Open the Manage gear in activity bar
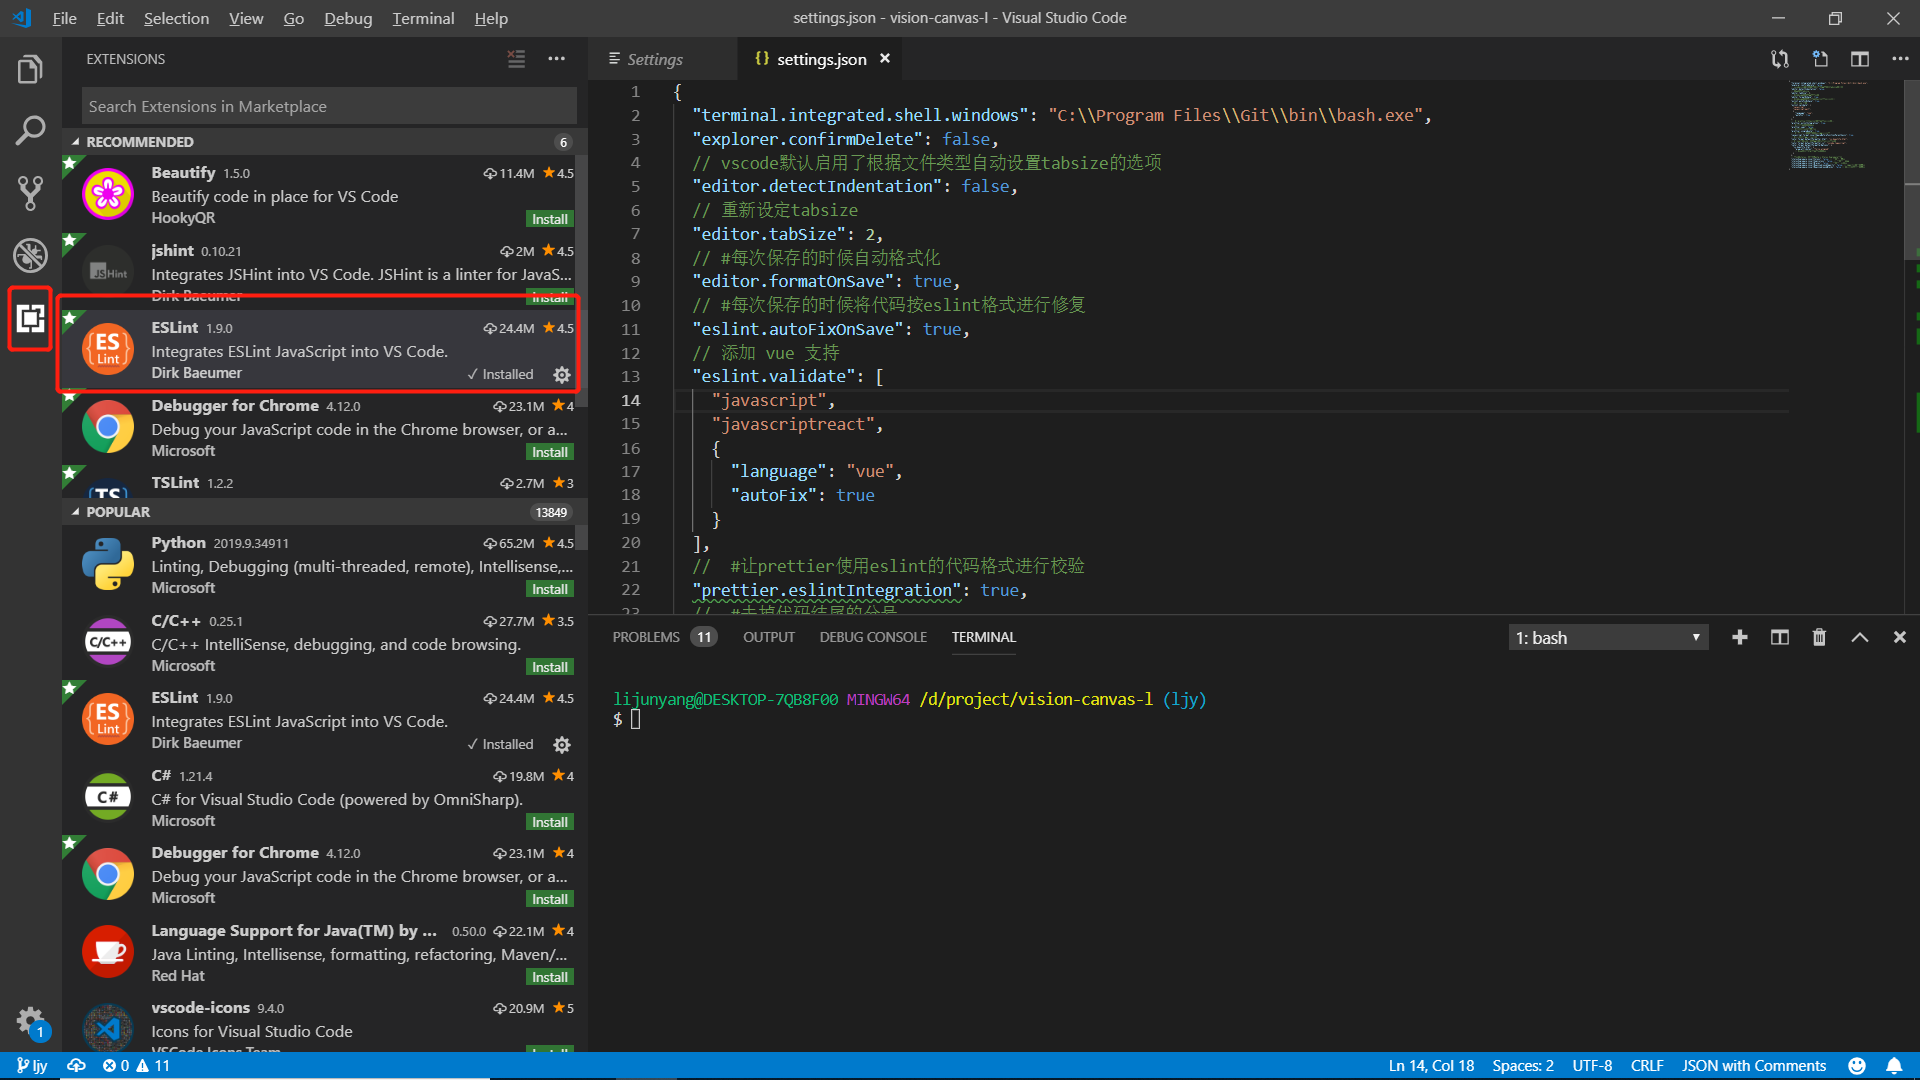This screenshot has width=1920, height=1080. (30, 1021)
